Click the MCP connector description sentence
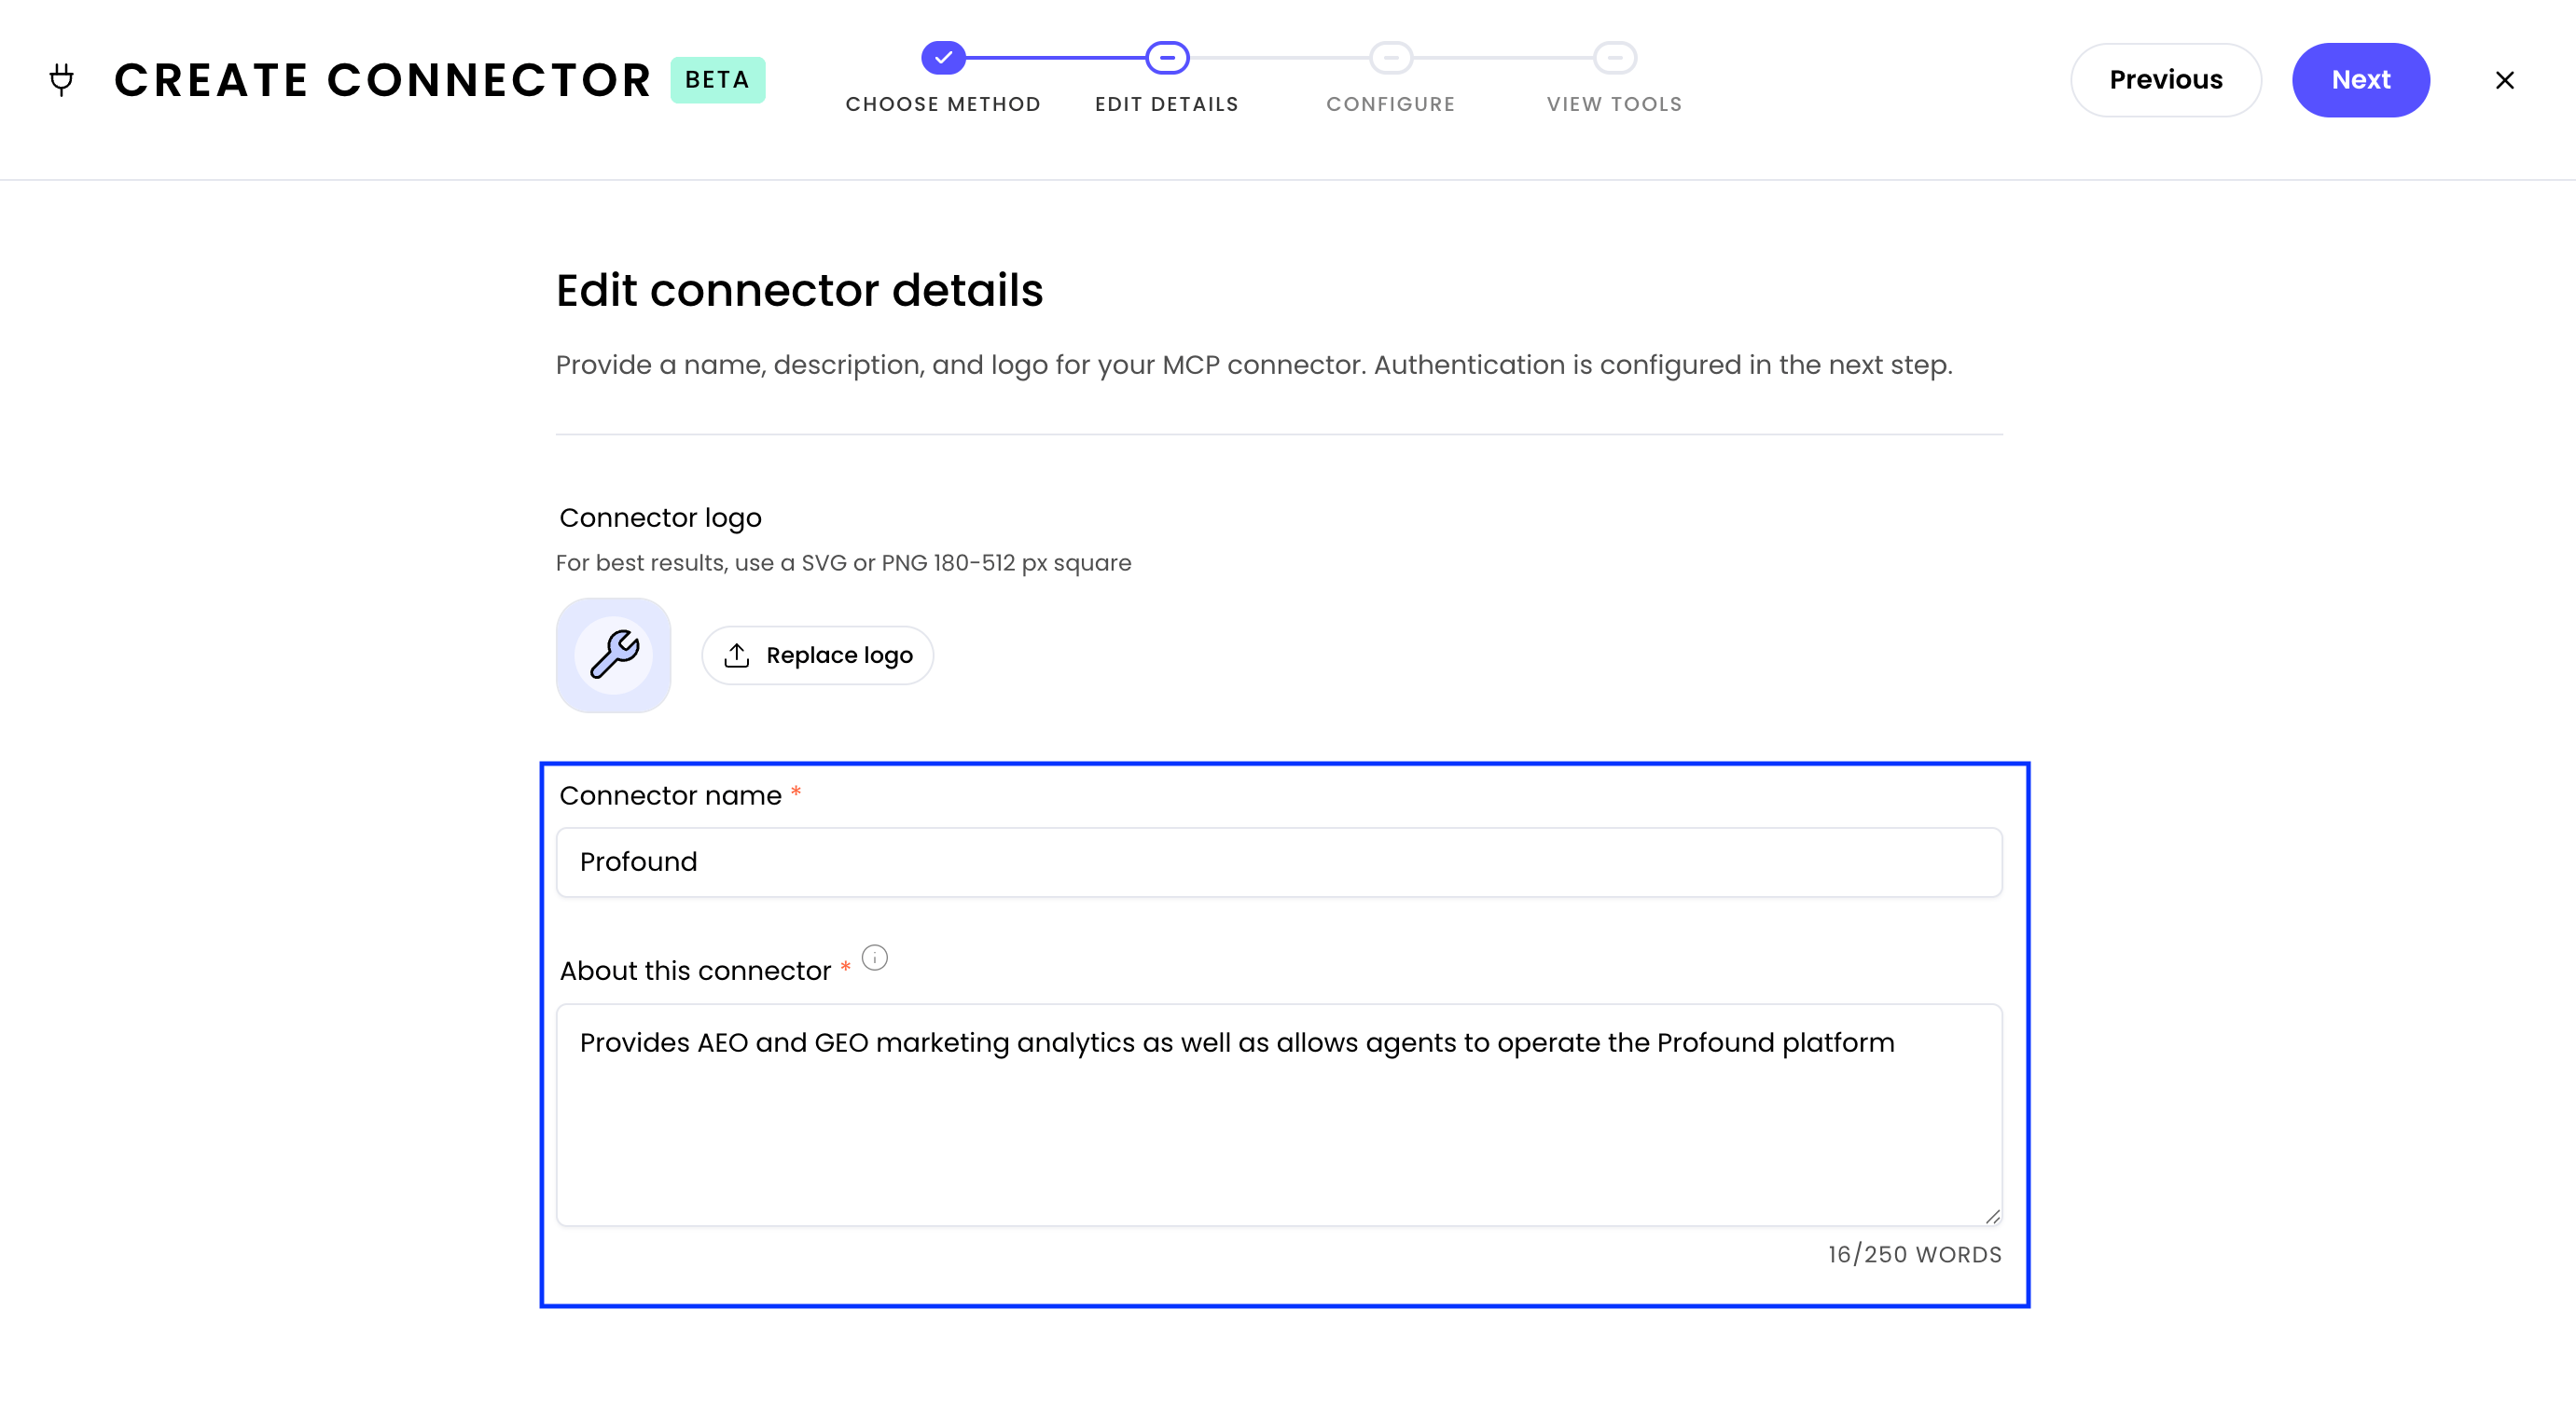Image resolution: width=2576 pixels, height=1406 pixels. coord(1254,365)
